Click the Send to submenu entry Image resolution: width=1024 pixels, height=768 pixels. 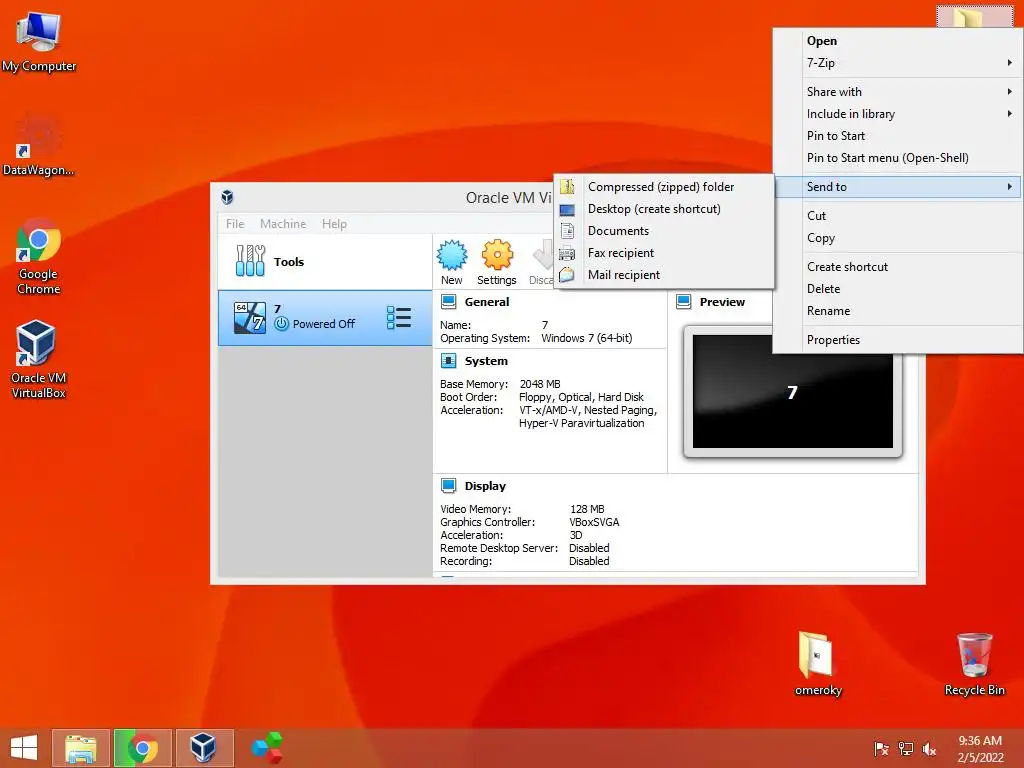coord(897,187)
